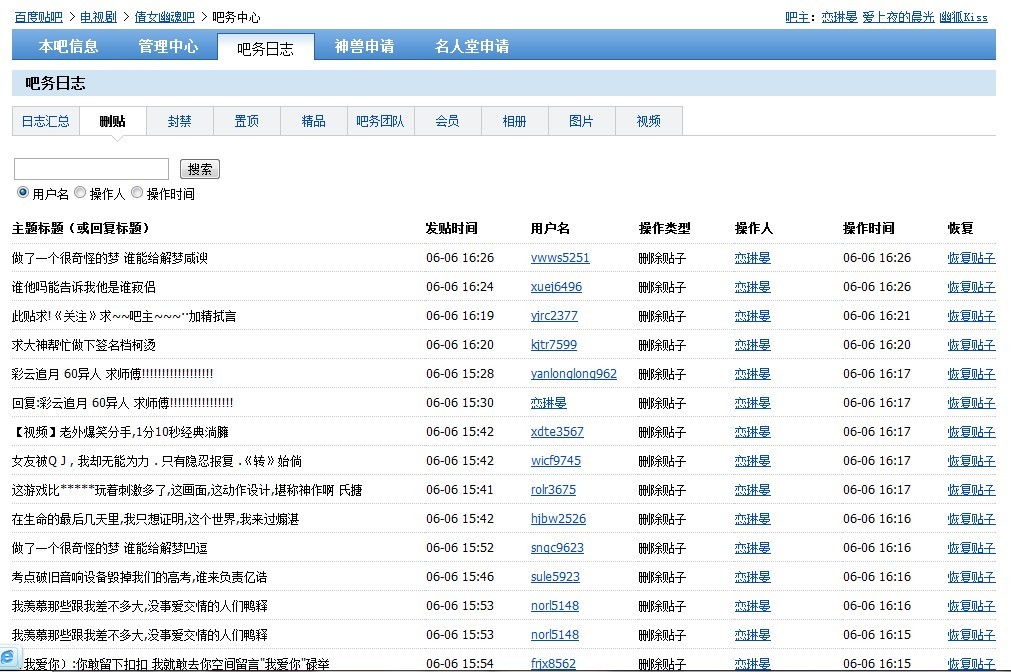Screen dimensions: 1011x672
Task: Open the 电视剧 breadcrumb link
Action: (99, 17)
